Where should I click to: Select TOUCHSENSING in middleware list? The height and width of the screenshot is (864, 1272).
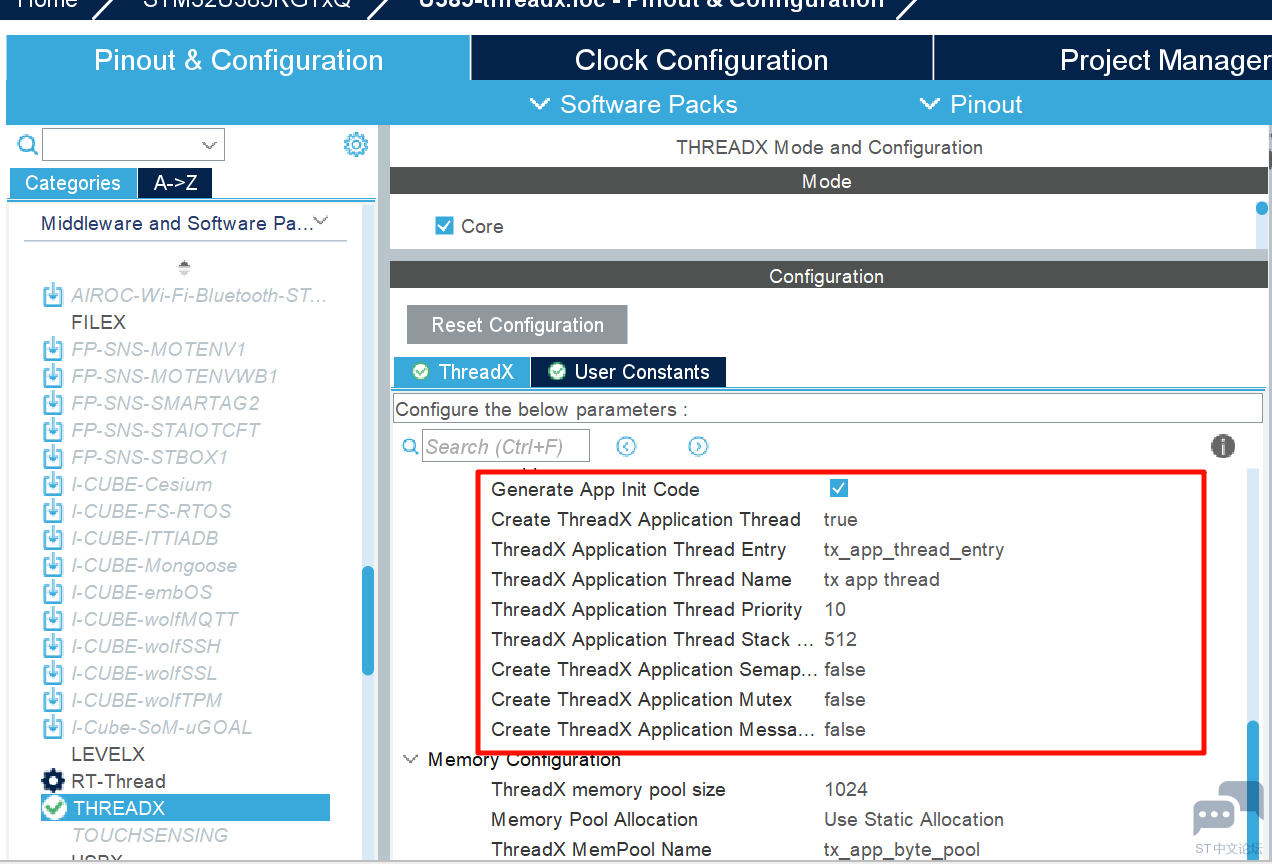pyautogui.click(x=150, y=835)
